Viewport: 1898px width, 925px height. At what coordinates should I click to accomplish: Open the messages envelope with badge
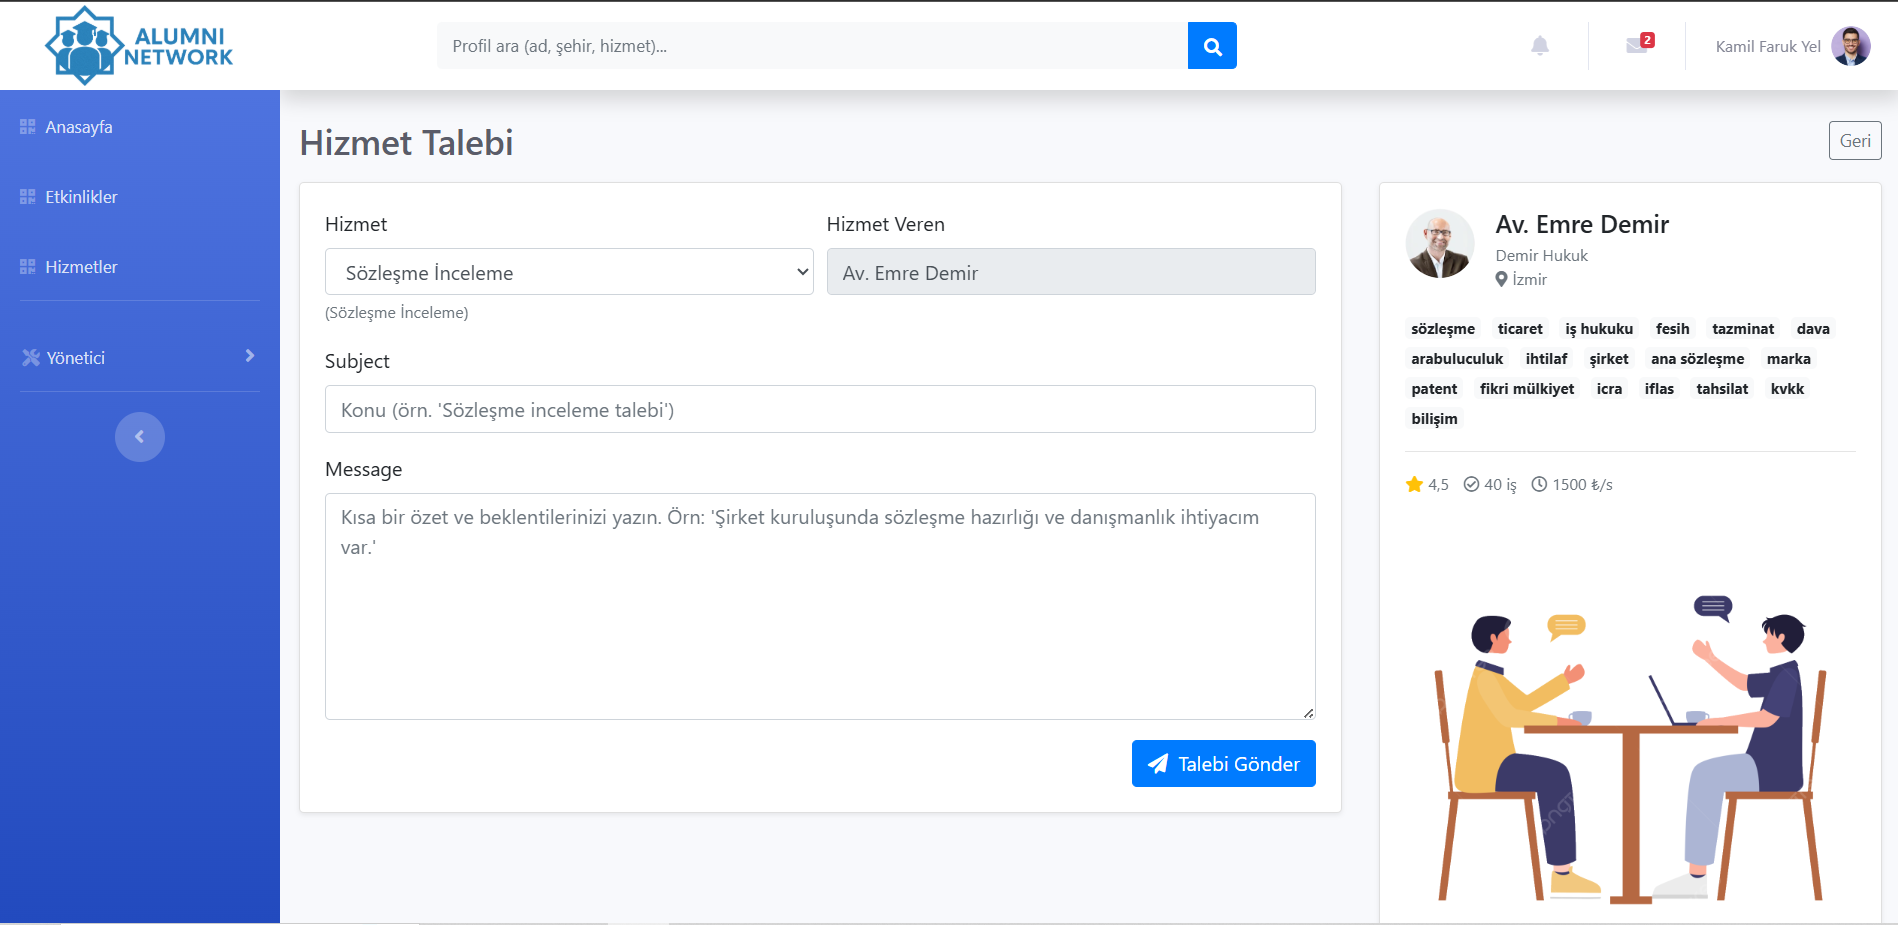(x=1637, y=45)
